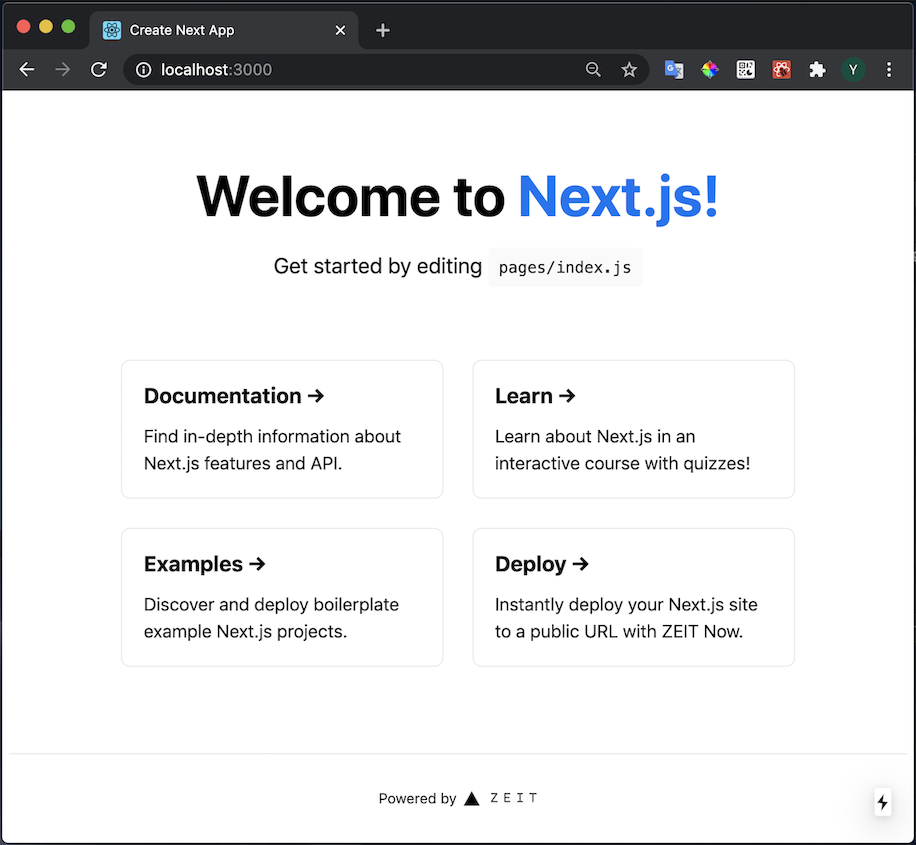Close the Create Next App tab
This screenshot has width=916, height=845.
click(x=340, y=30)
